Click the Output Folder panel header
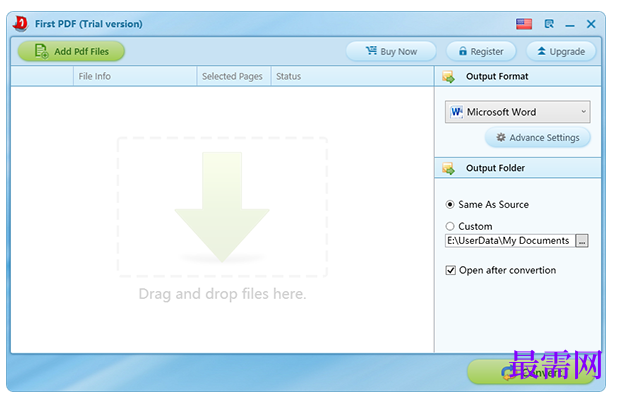Screen dimensions: 621x396 click(x=518, y=168)
